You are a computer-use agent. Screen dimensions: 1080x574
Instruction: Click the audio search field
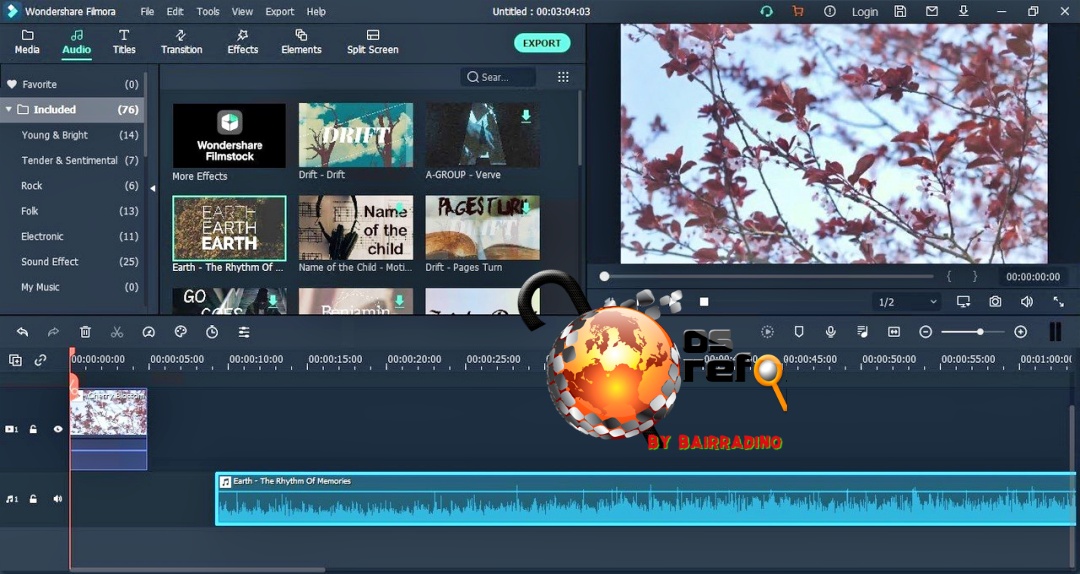(x=498, y=77)
